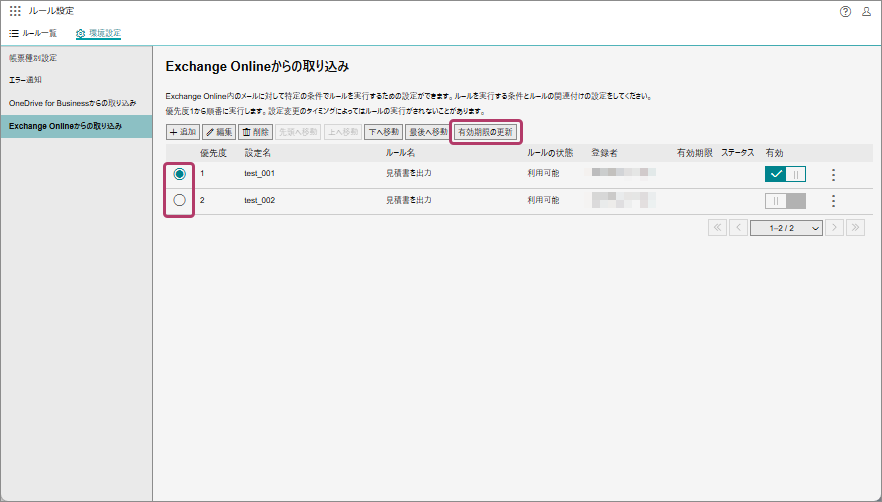
Task: Open the app launcher grid icon
Action: pyautogui.click(x=15, y=12)
